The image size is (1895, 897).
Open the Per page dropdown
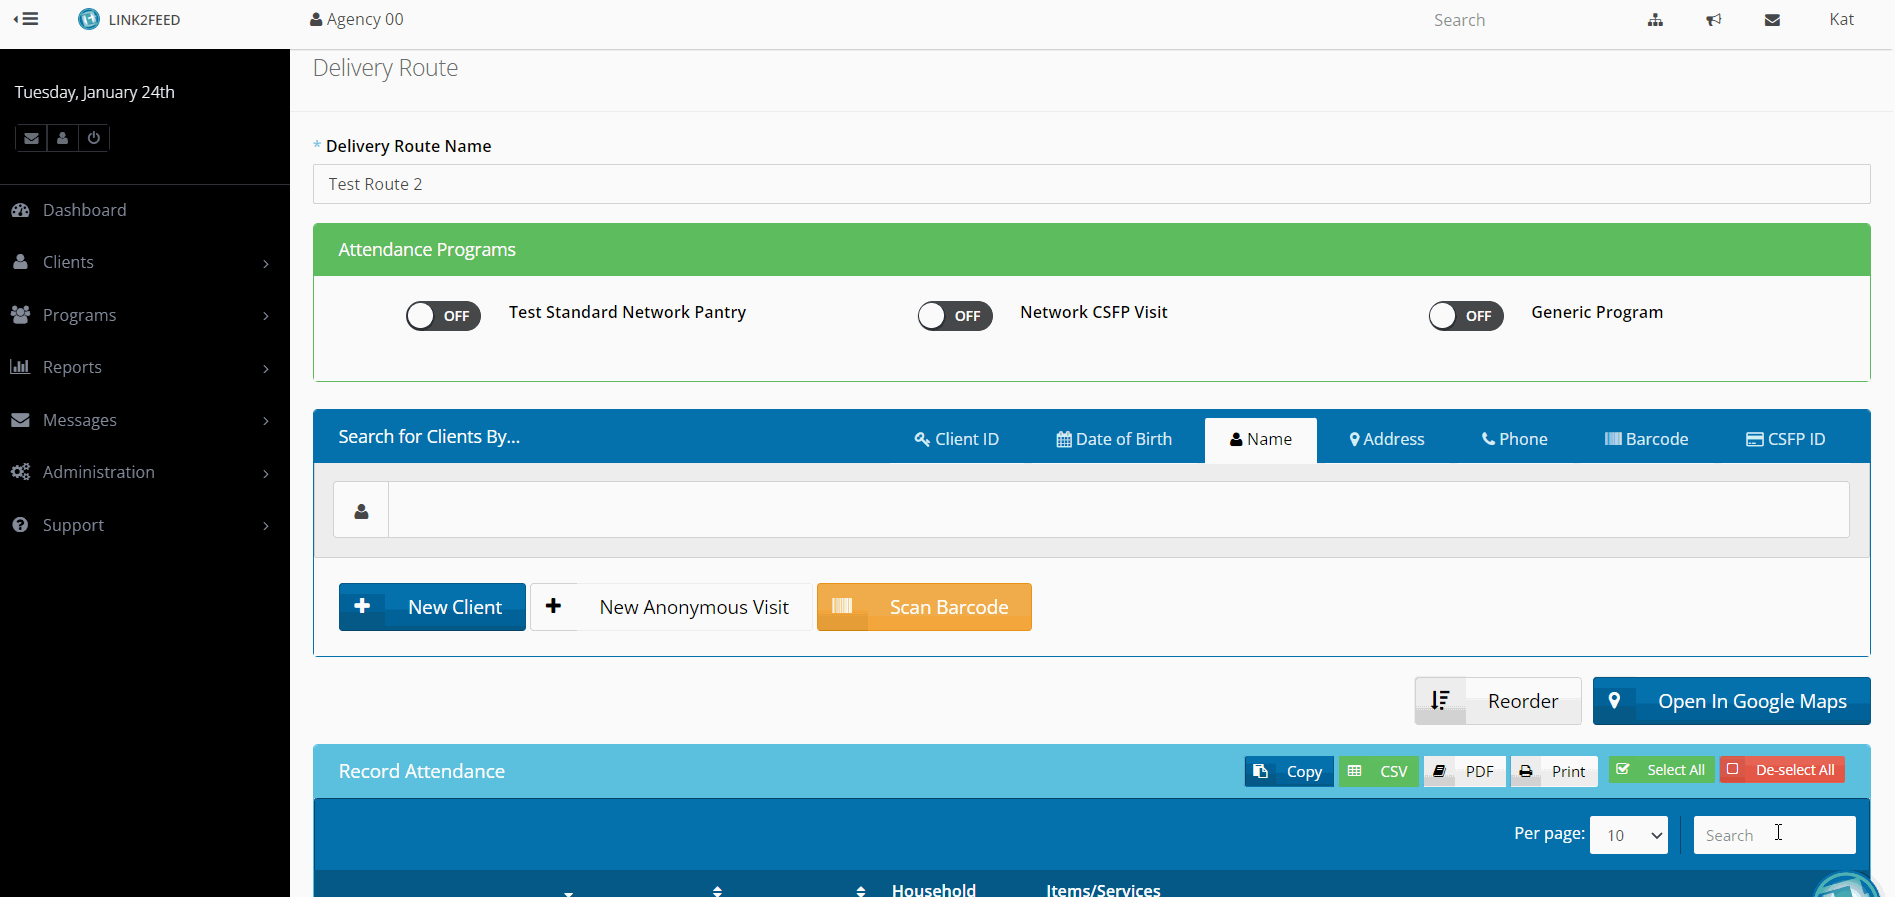tap(1628, 835)
